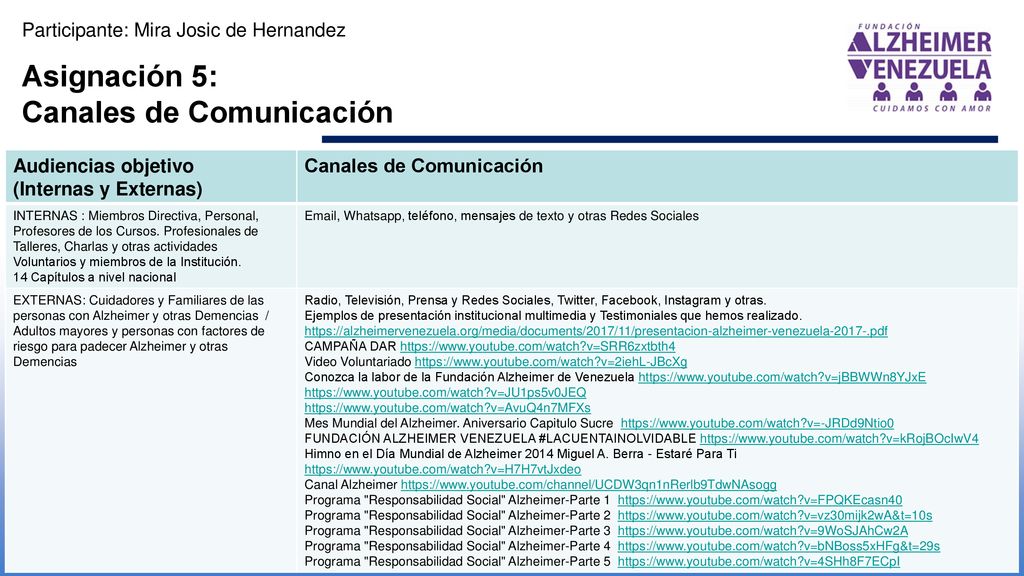Open the Canal Alzheimer channel link
This screenshot has height=576, width=1024.
pyautogui.click(x=588, y=485)
